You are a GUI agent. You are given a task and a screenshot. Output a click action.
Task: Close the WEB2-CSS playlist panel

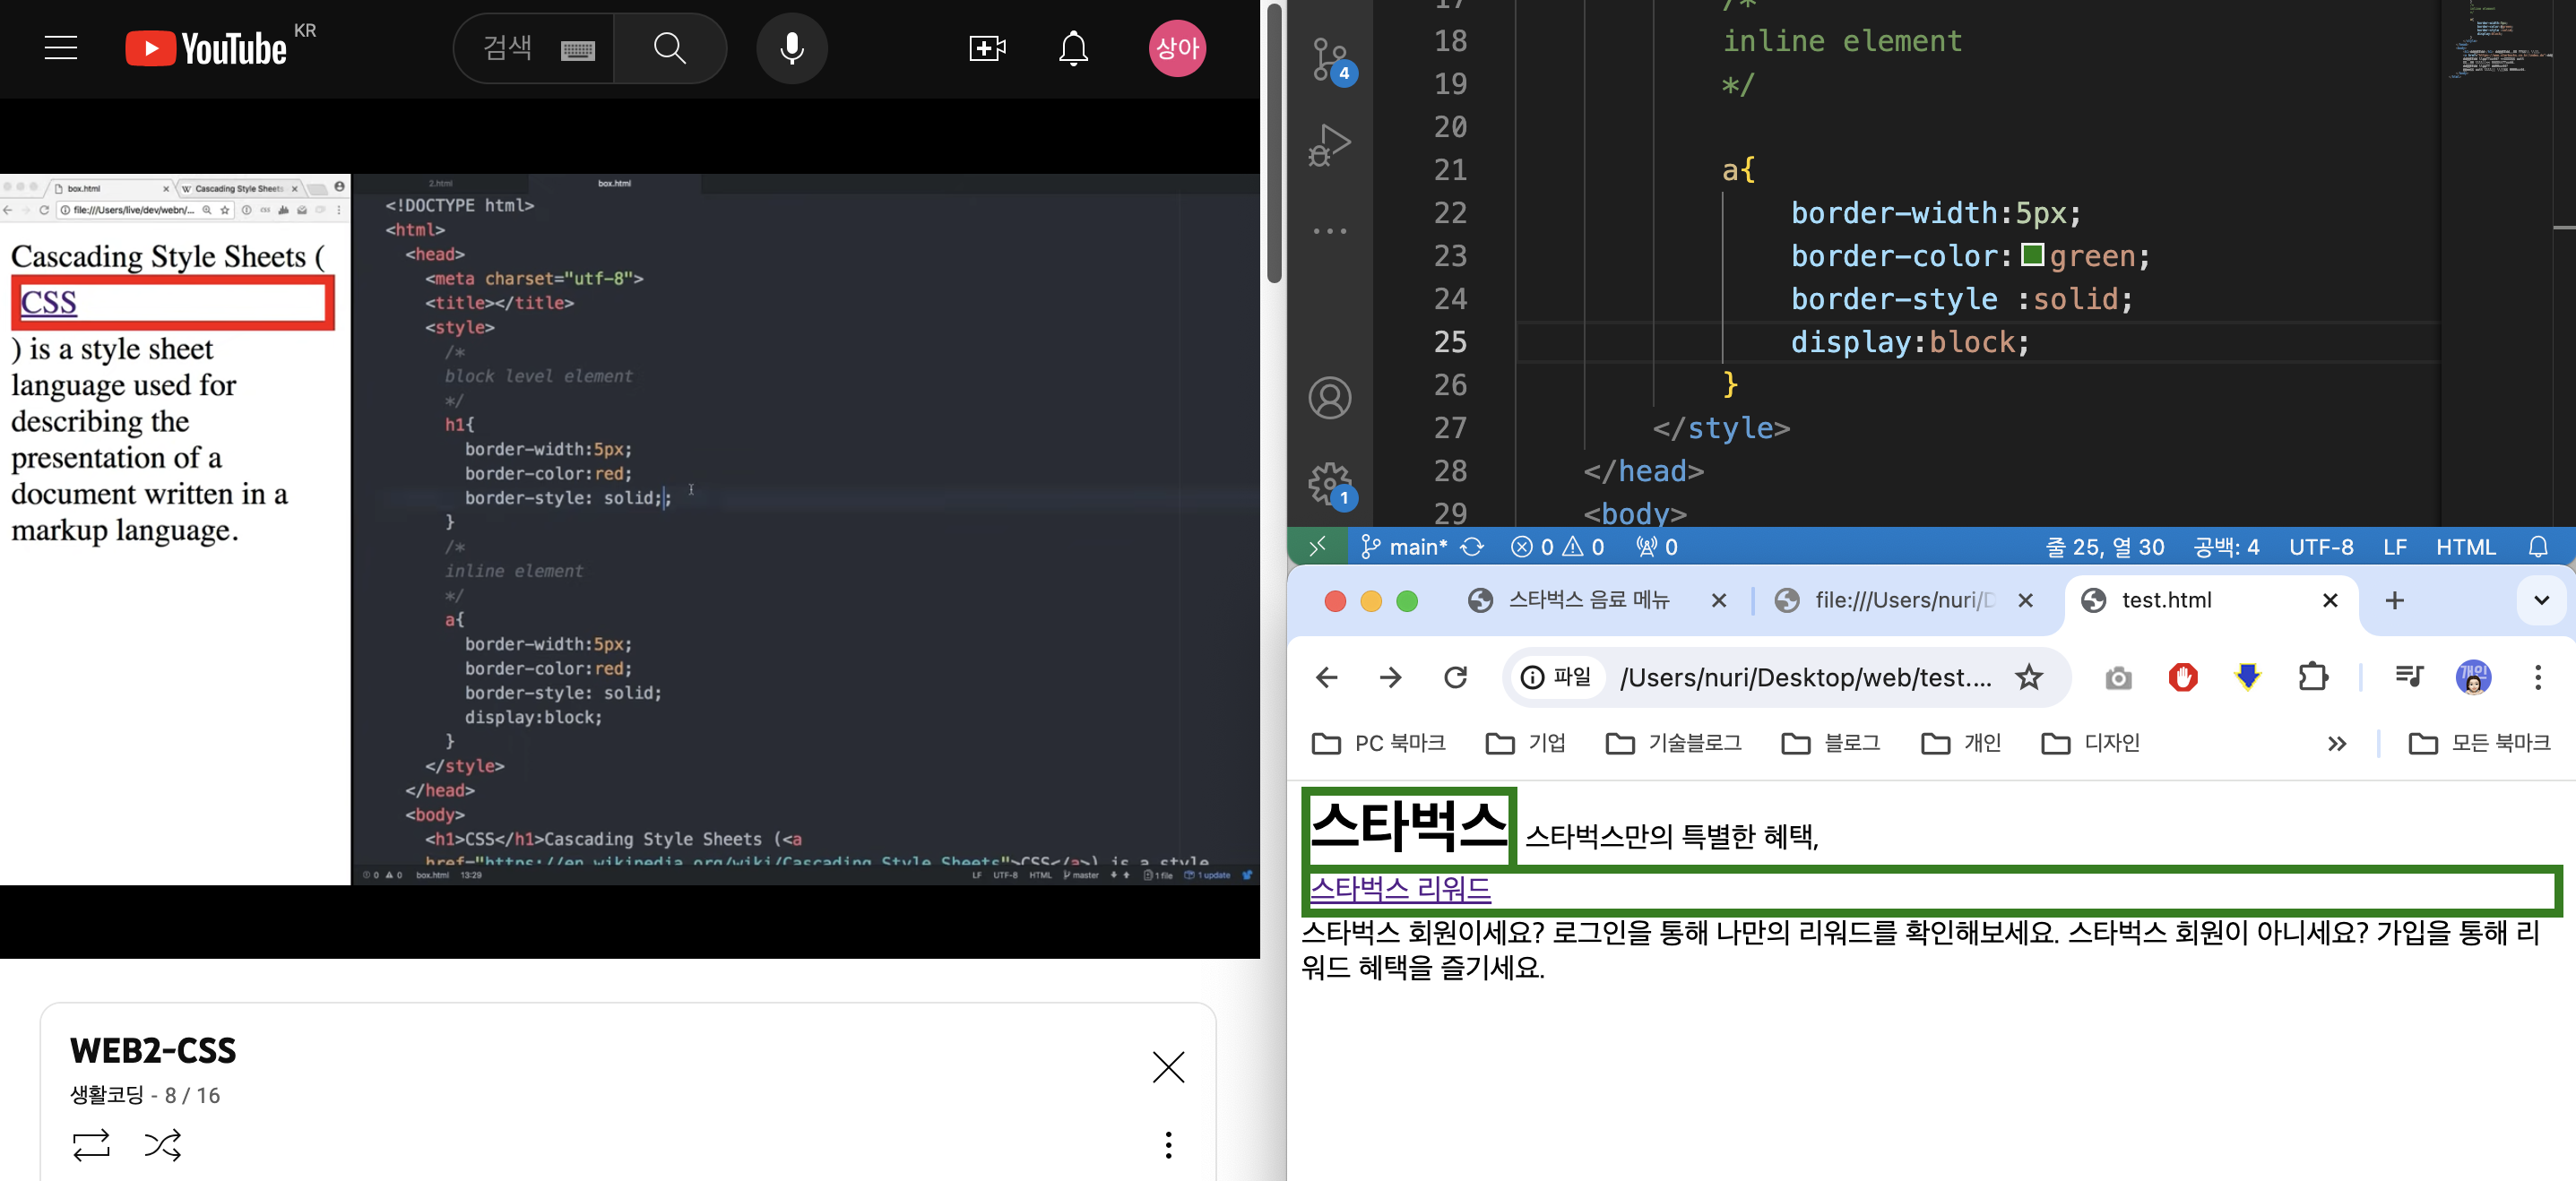[x=1168, y=1067]
